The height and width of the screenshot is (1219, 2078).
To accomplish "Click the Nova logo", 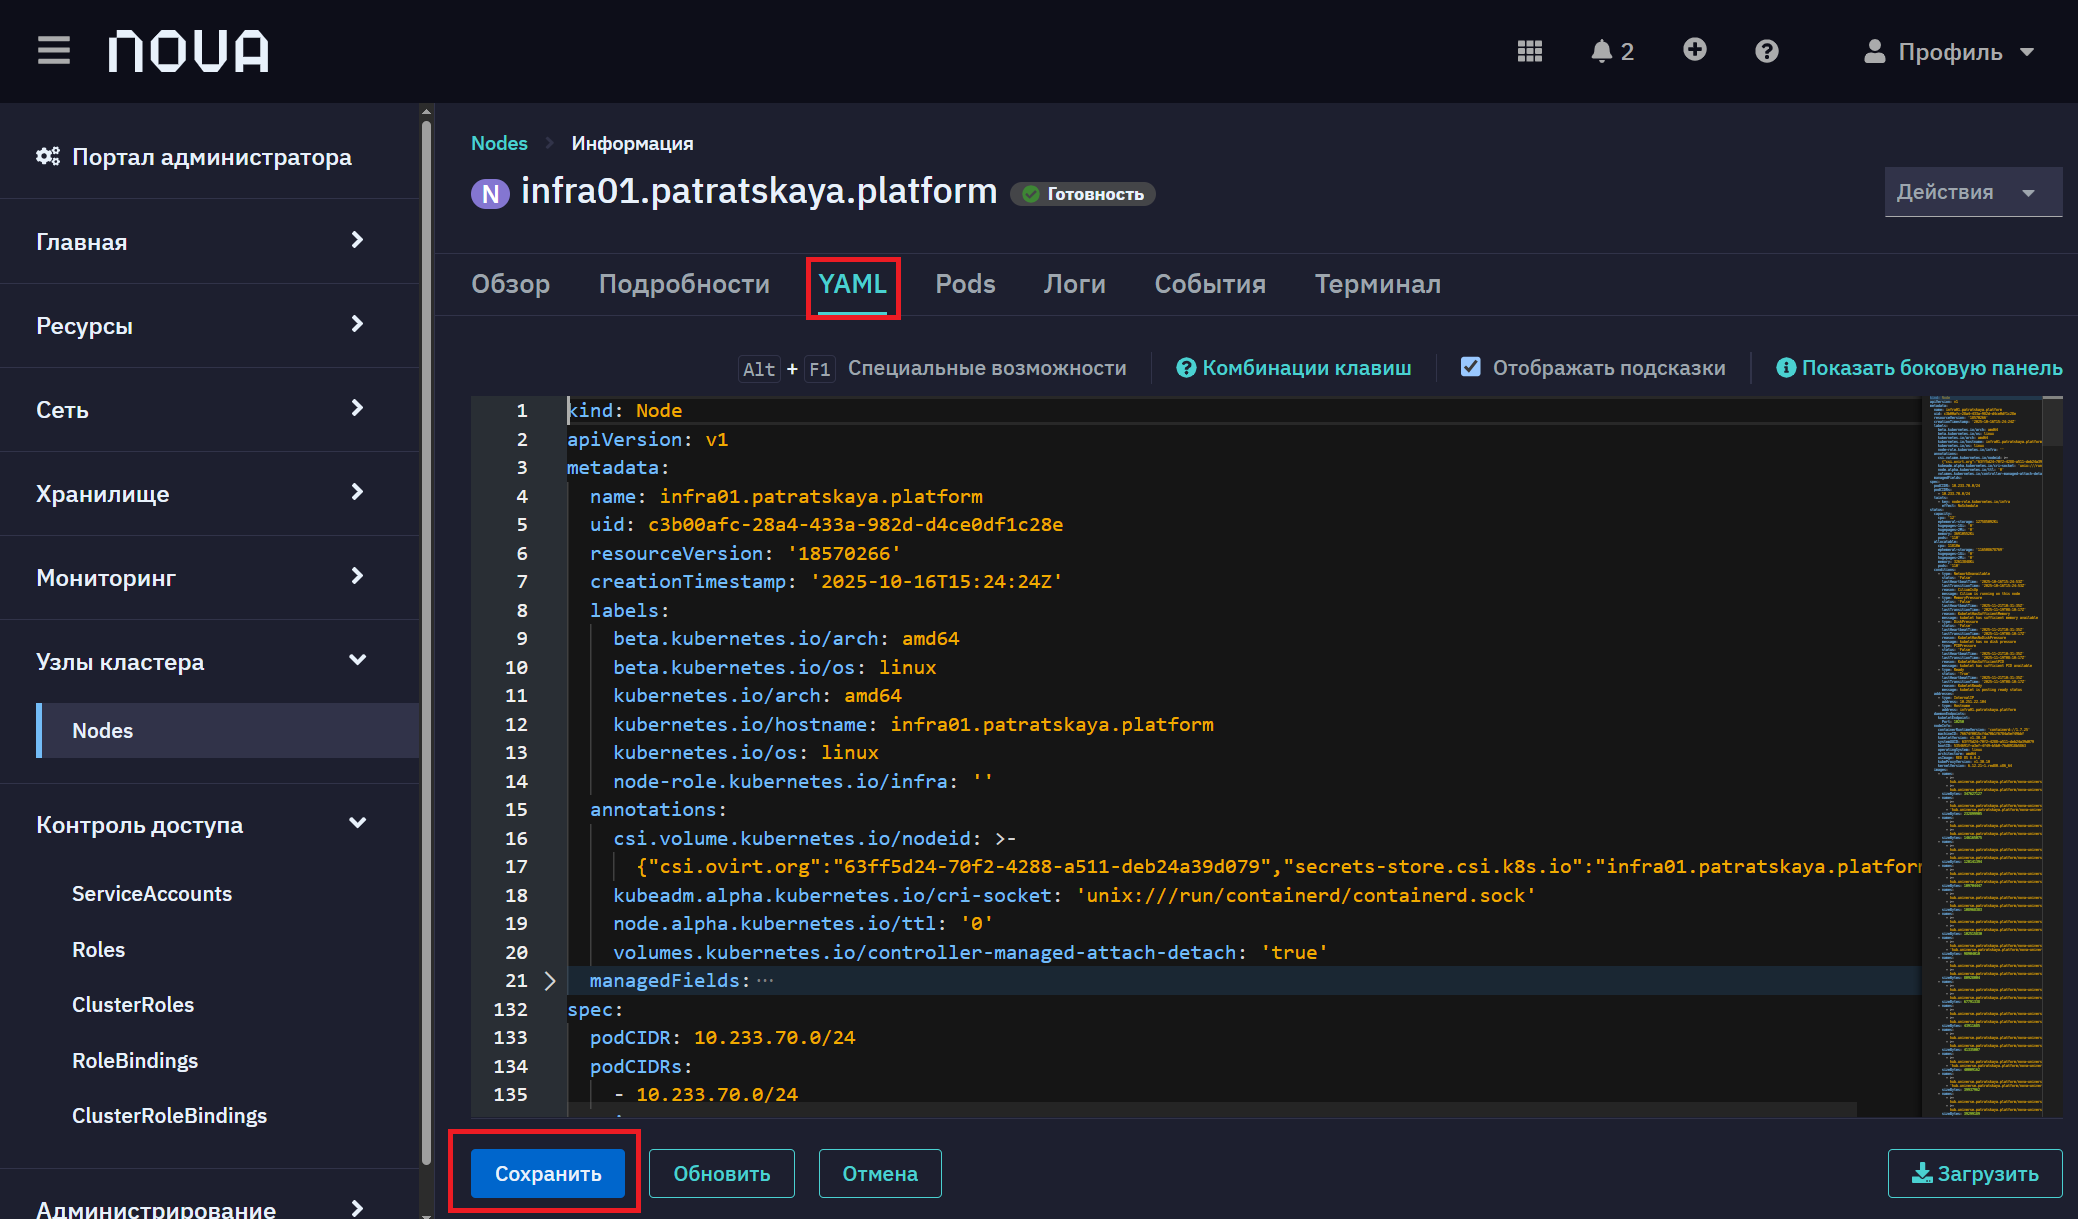I will click(x=189, y=51).
